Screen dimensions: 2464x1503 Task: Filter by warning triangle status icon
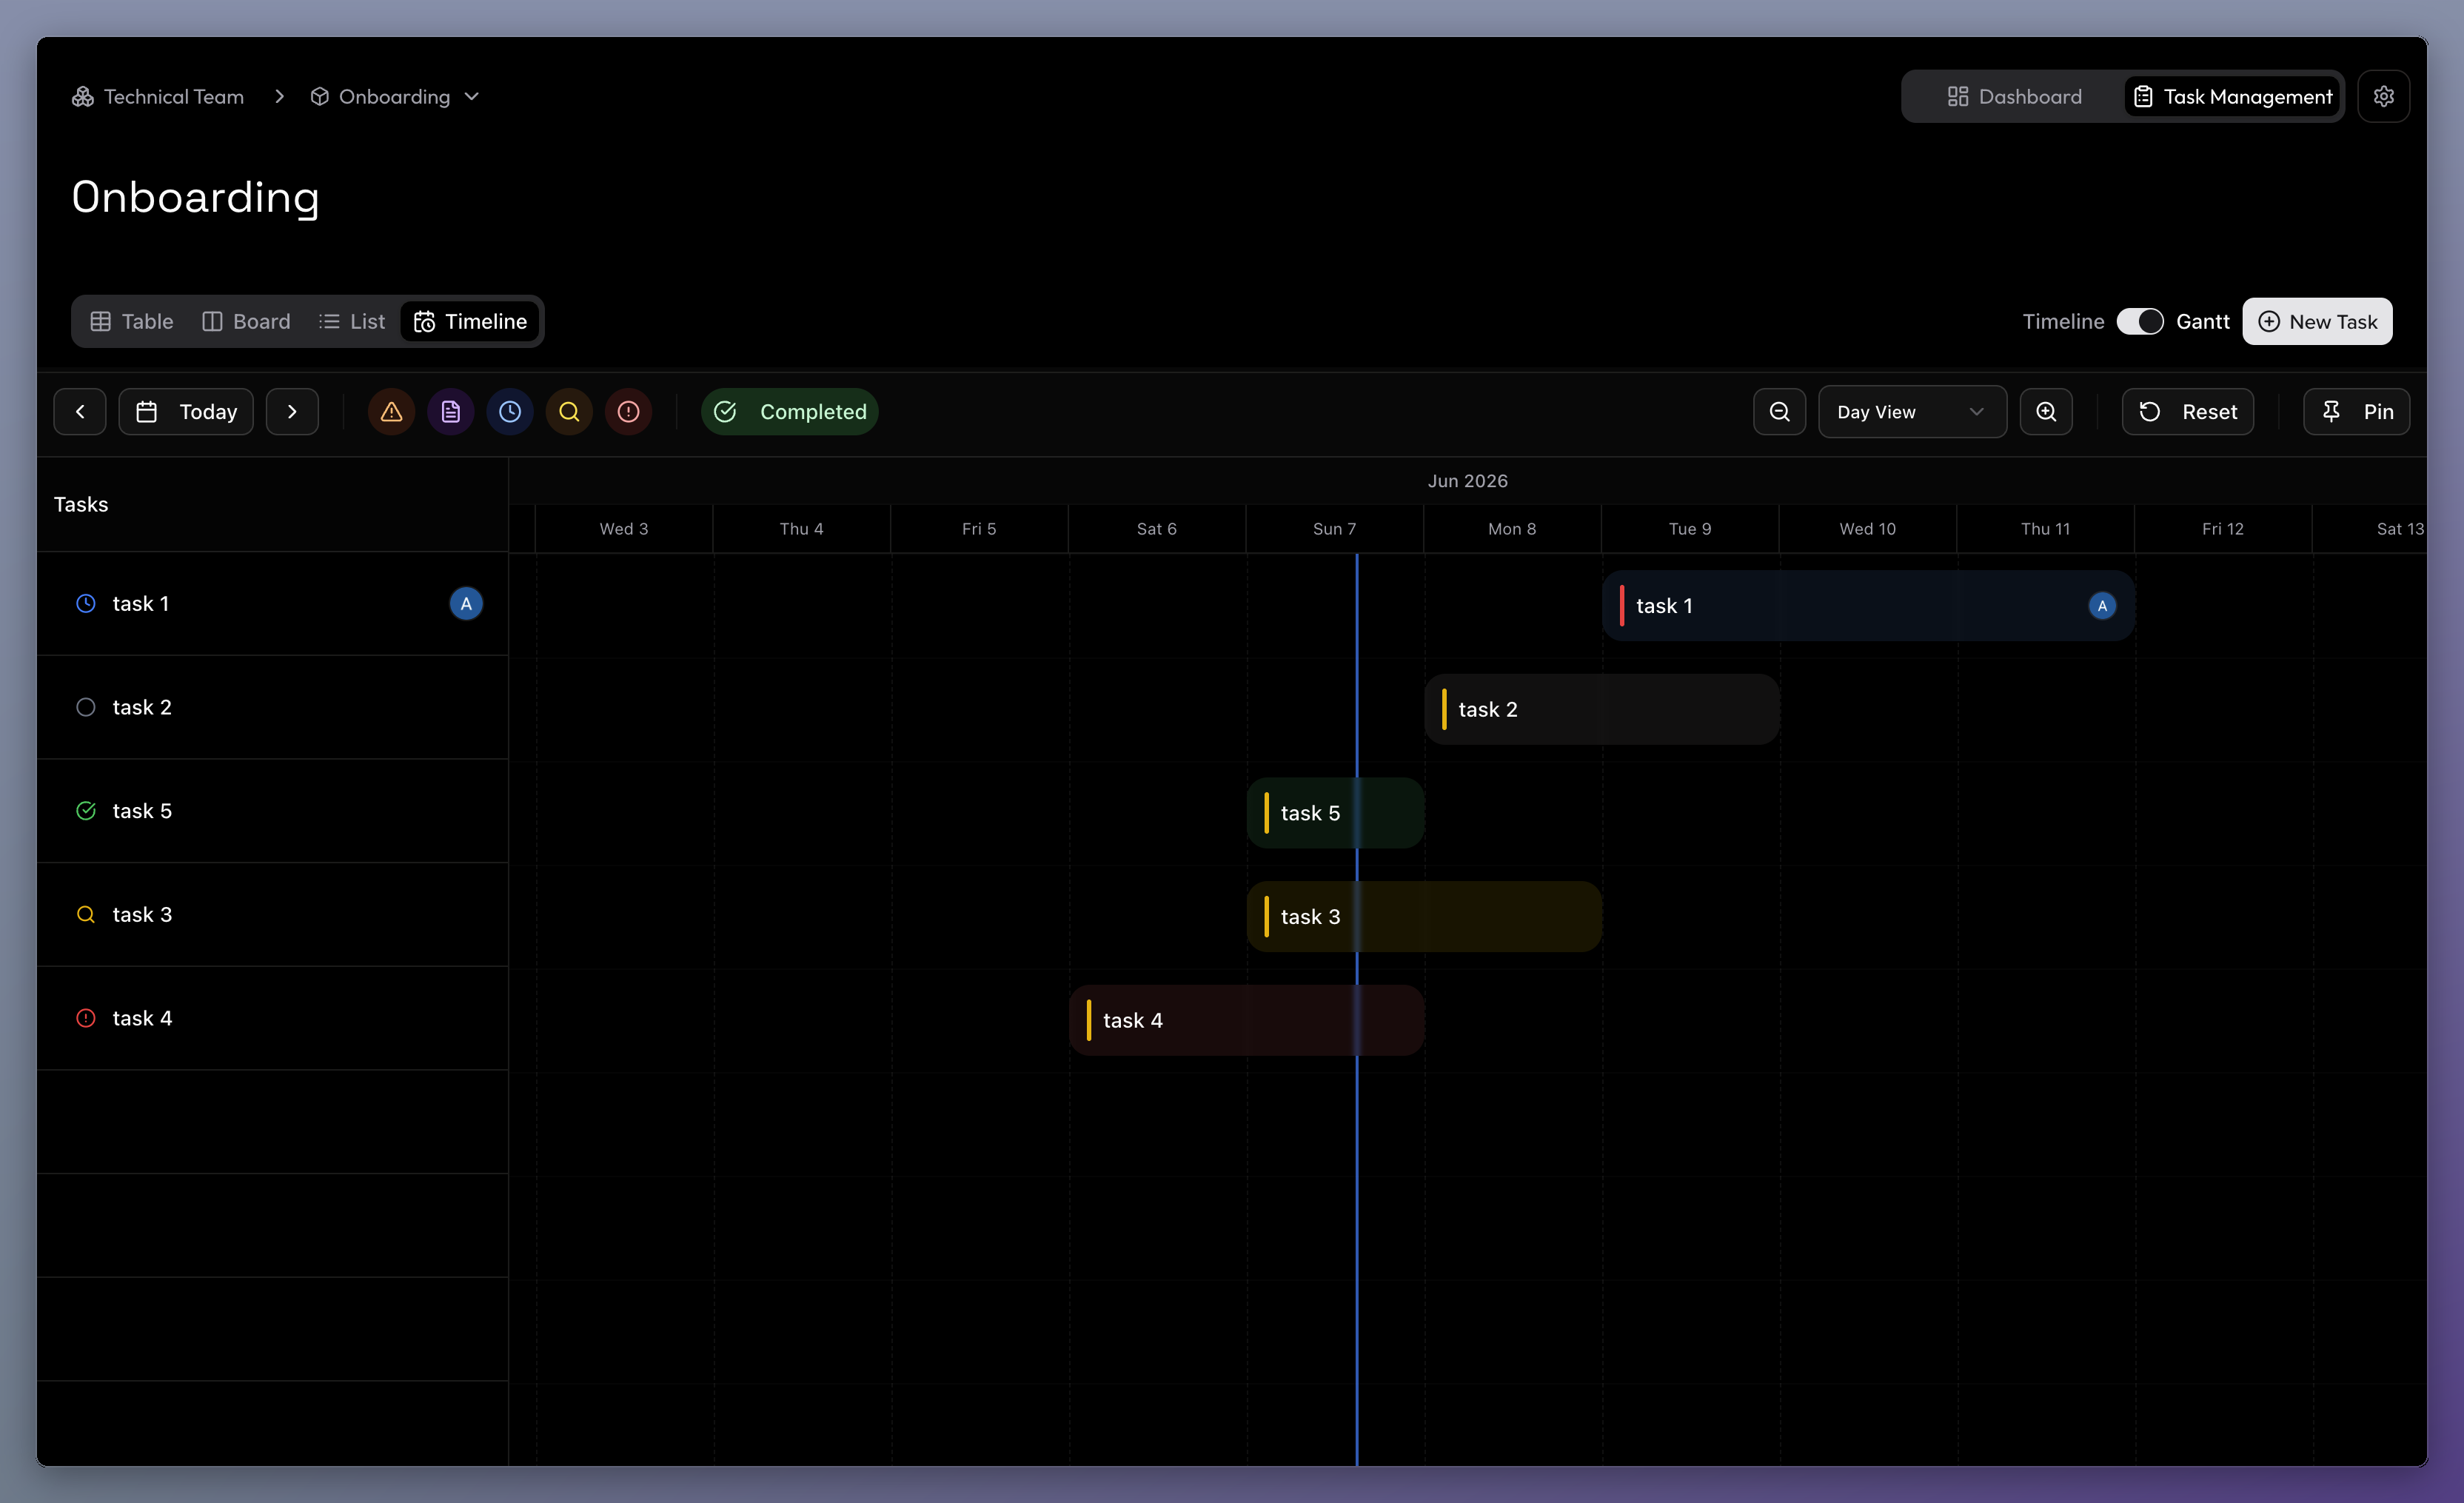click(x=391, y=411)
